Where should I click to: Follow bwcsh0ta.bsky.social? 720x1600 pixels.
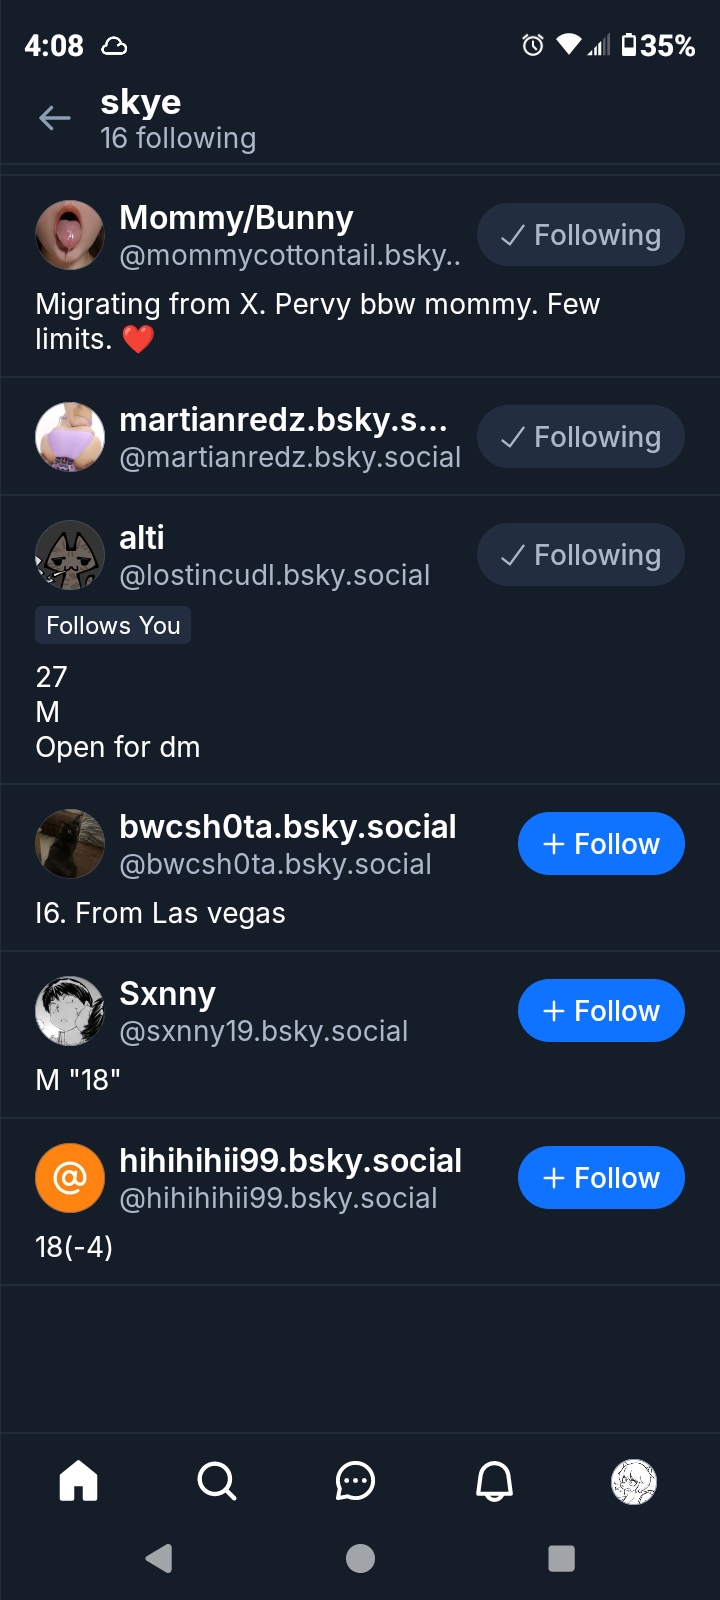click(x=601, y=844)
